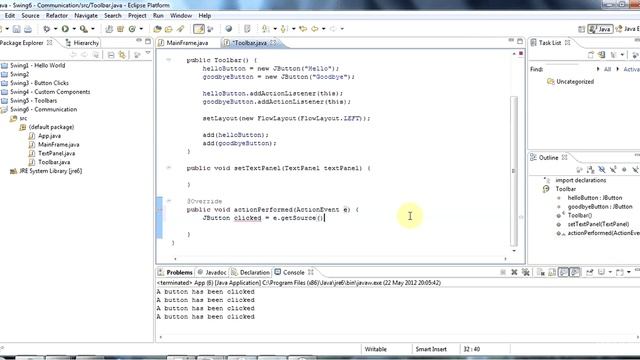Open the Navigate menu

[86, 16]
